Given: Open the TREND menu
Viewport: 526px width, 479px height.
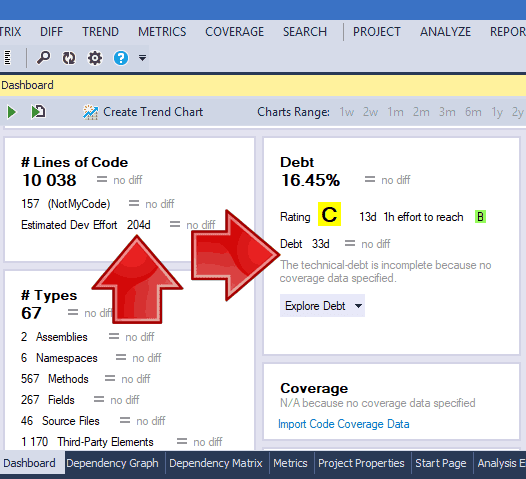Looking at the screenshot, I should click(x=100, y=32).
